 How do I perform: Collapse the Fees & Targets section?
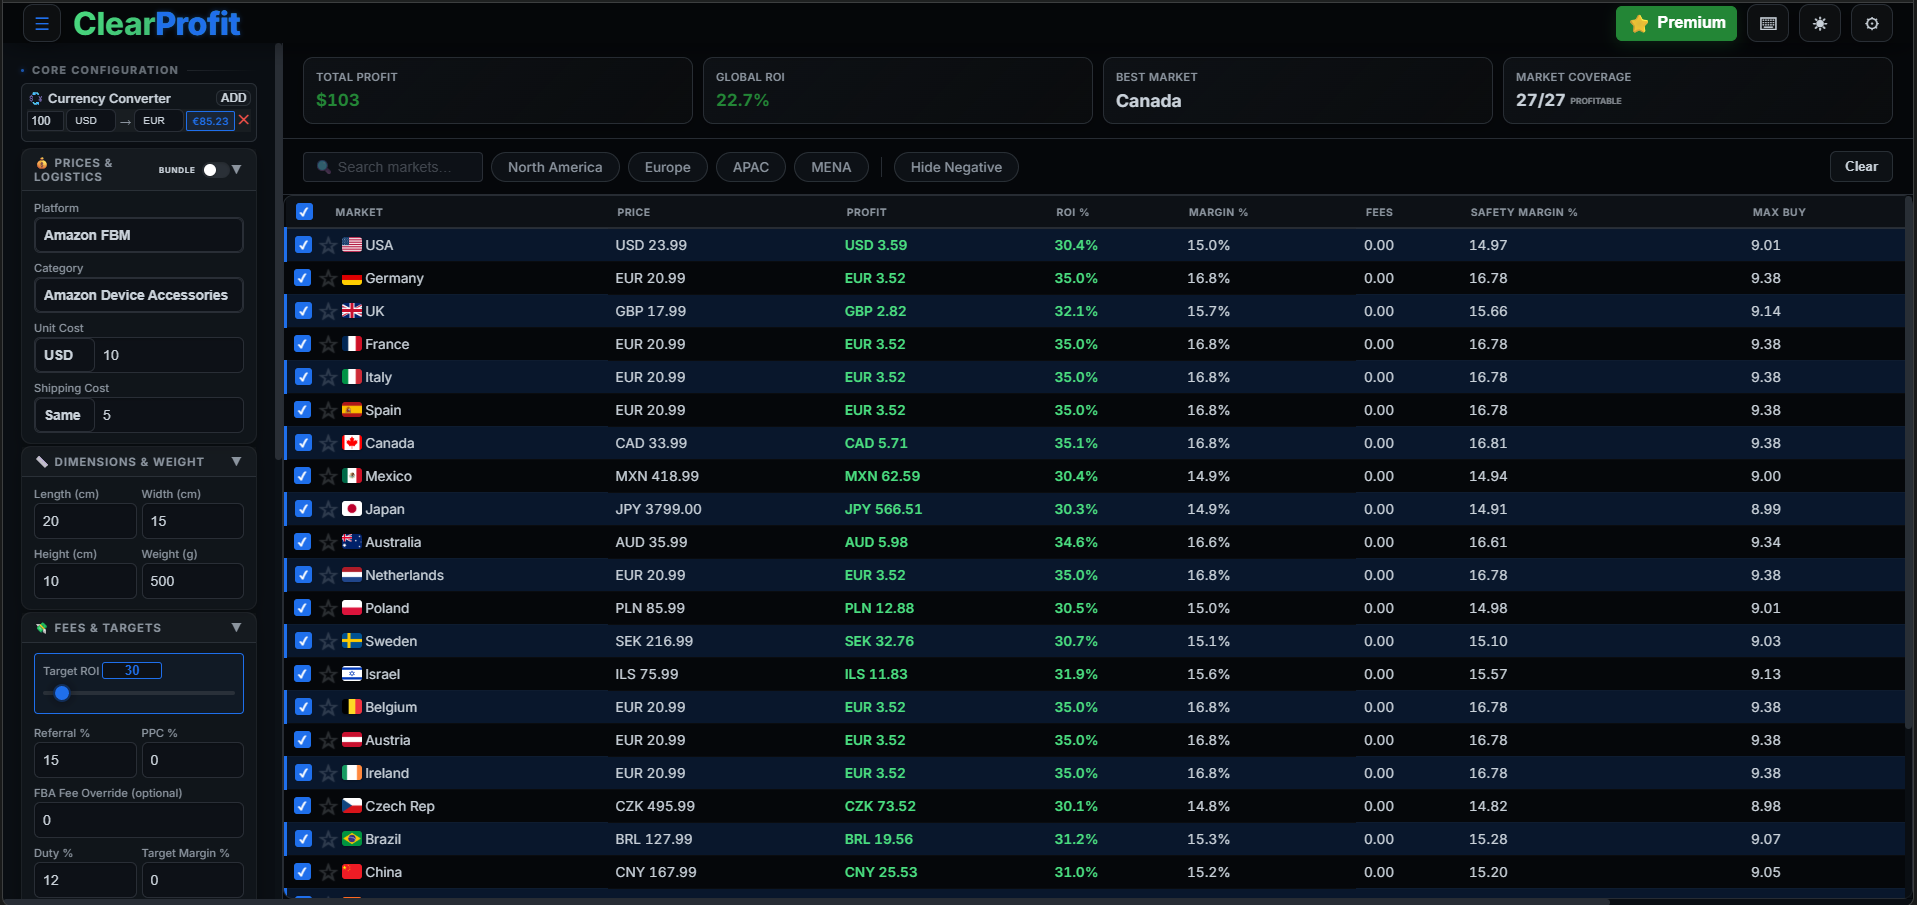[x=237, y=627]
